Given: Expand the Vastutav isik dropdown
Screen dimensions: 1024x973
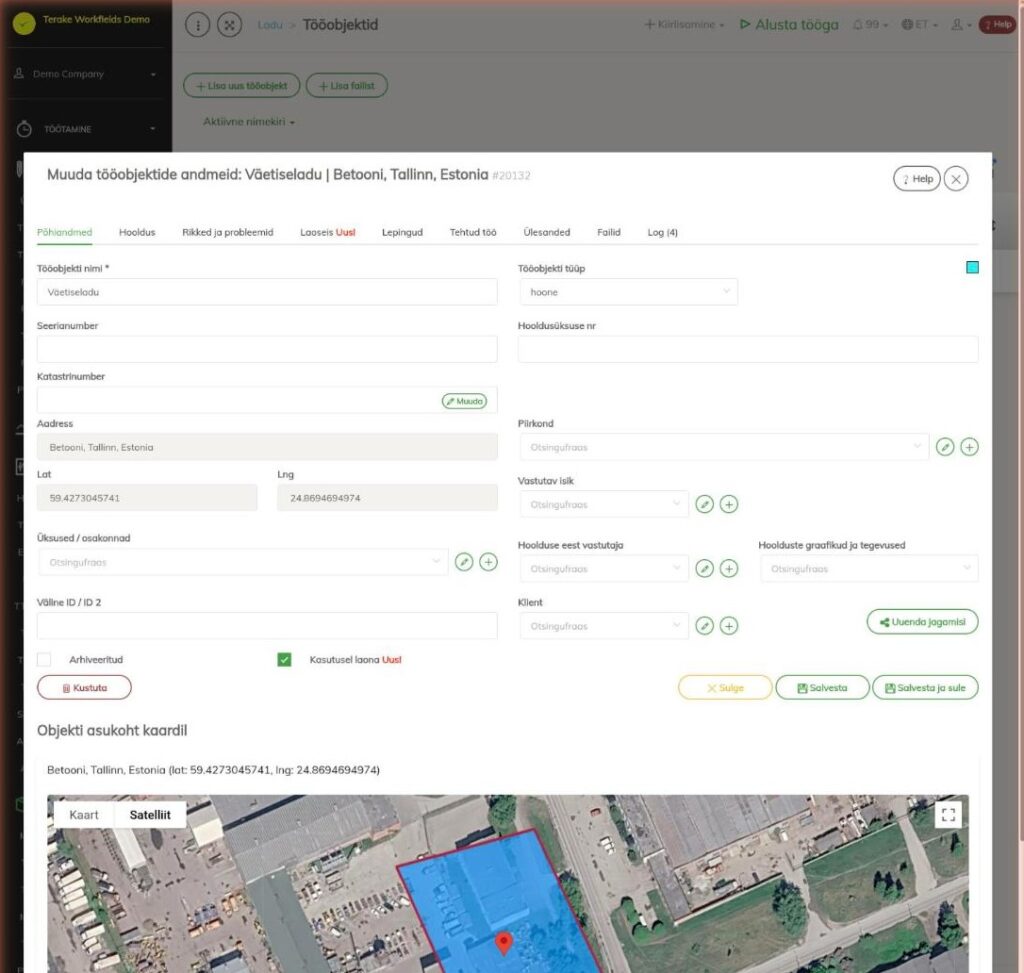Looking at the screenshot, I should [604, 505].
